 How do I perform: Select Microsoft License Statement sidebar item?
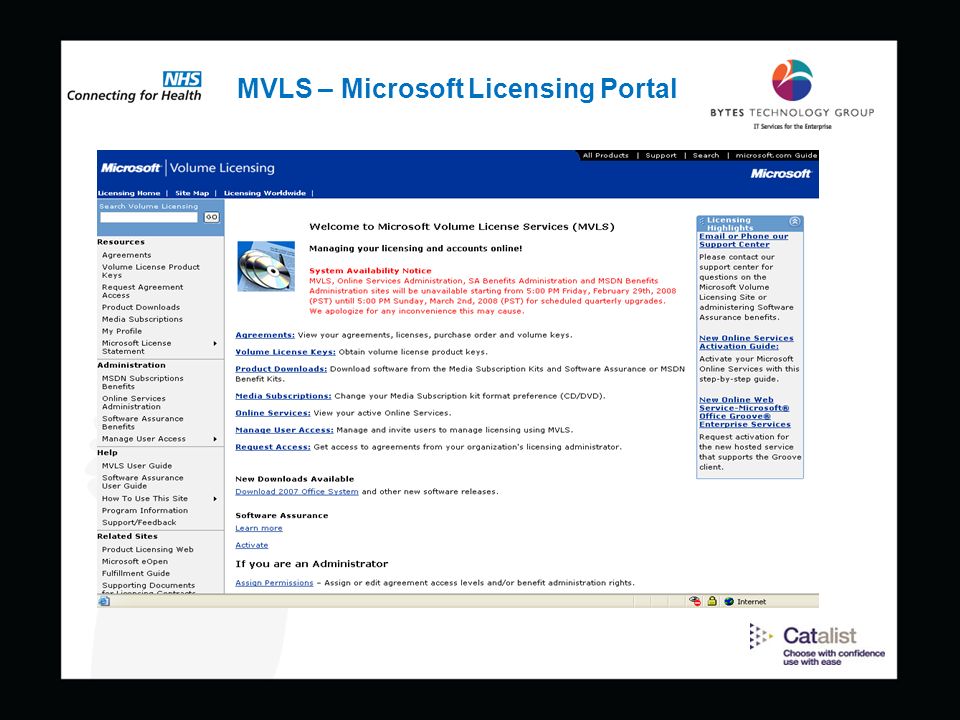137,347
